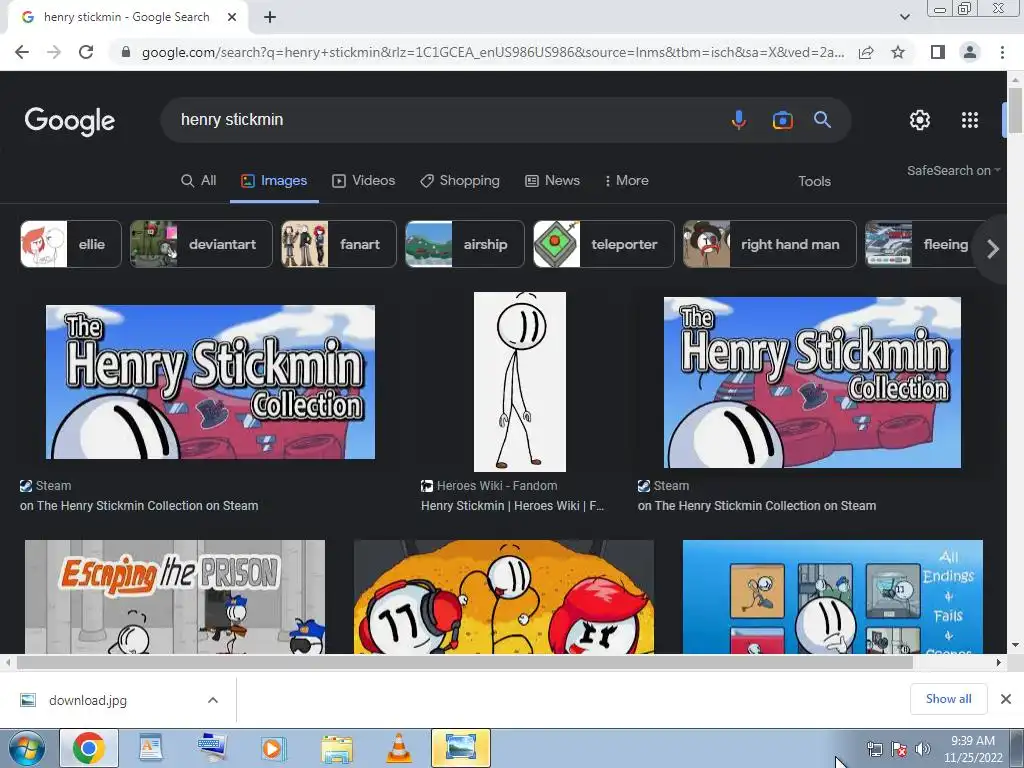Screen dimensions: 1024x768
Task: Open Heroes Wiki Fandom source link
Action: point(489,486)
